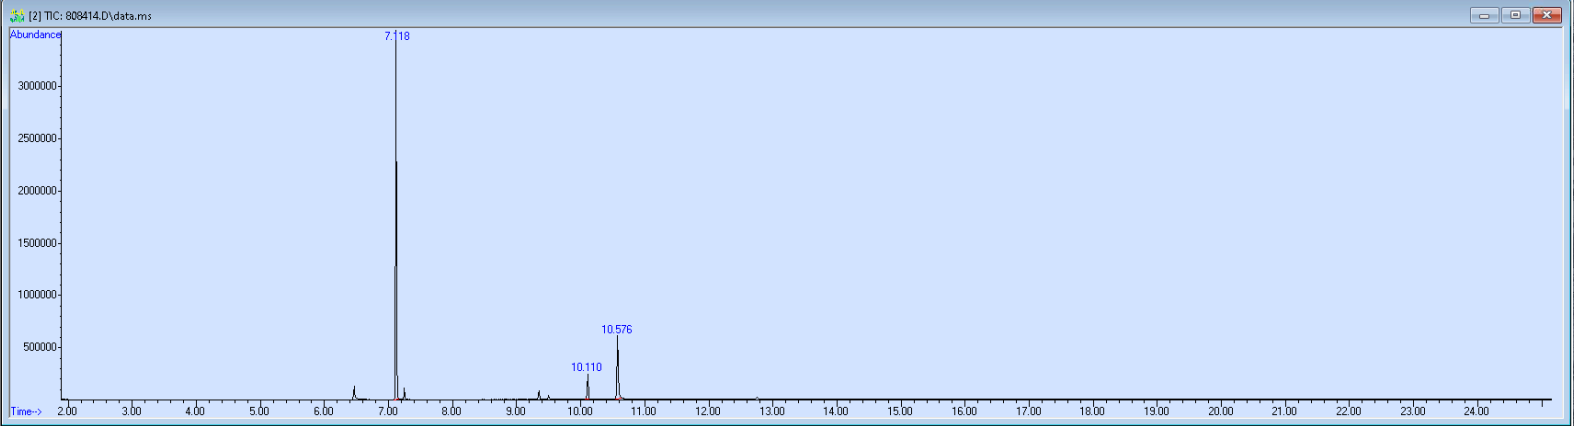1574x426 pixels.
Task: Click the chromatogram window icon in title bar
Action: click(17, 15)
